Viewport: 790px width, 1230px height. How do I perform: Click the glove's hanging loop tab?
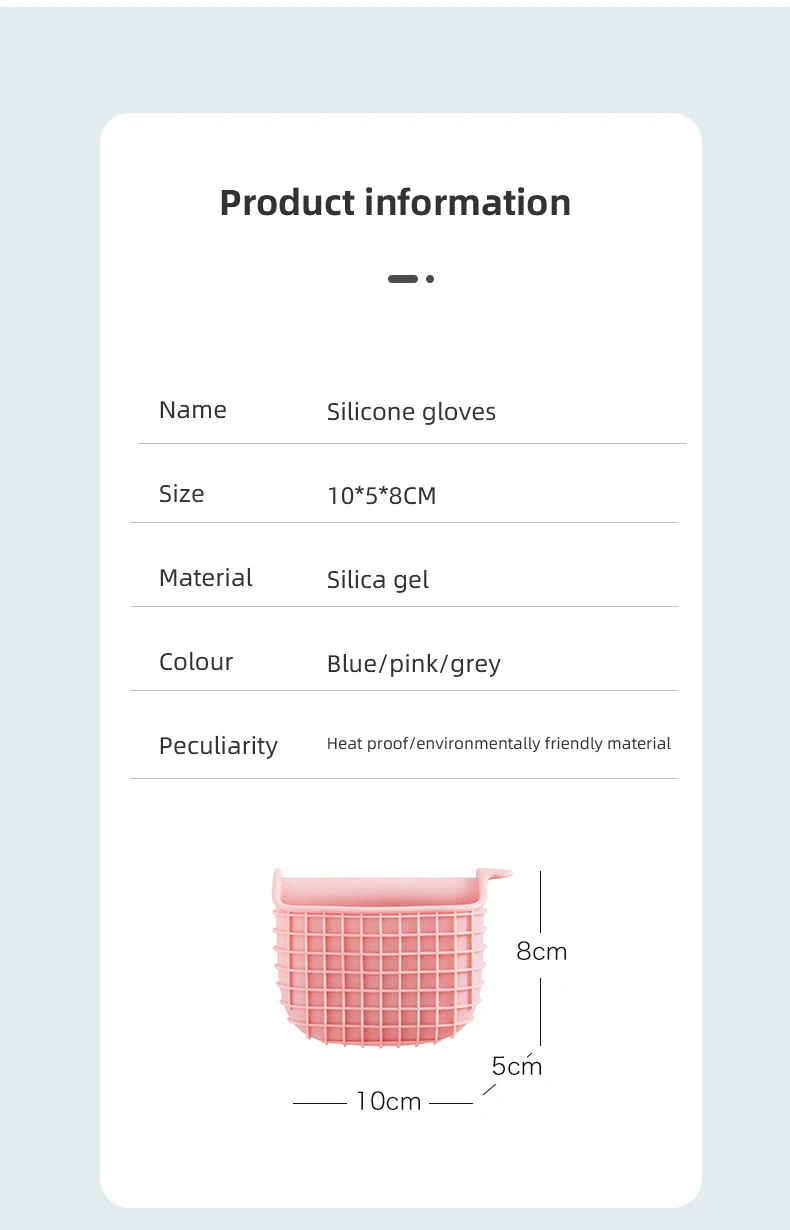pyautogui.click(x=497, y=875)
